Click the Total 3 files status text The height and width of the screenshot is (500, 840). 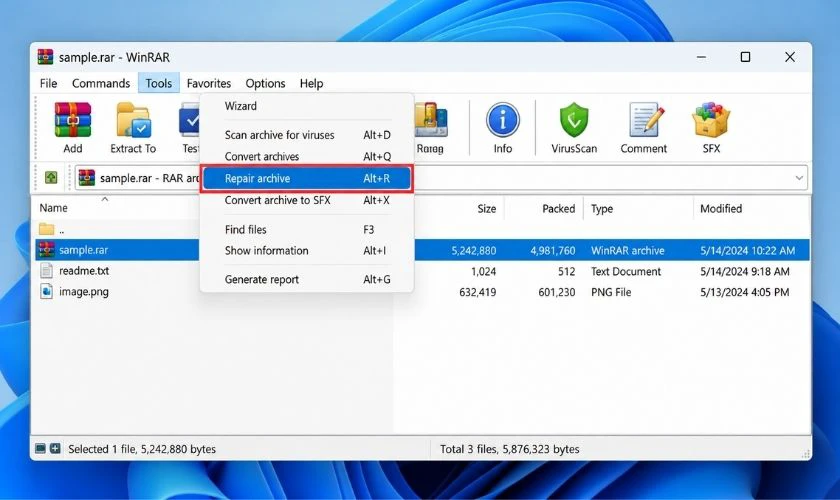point(509,449)
